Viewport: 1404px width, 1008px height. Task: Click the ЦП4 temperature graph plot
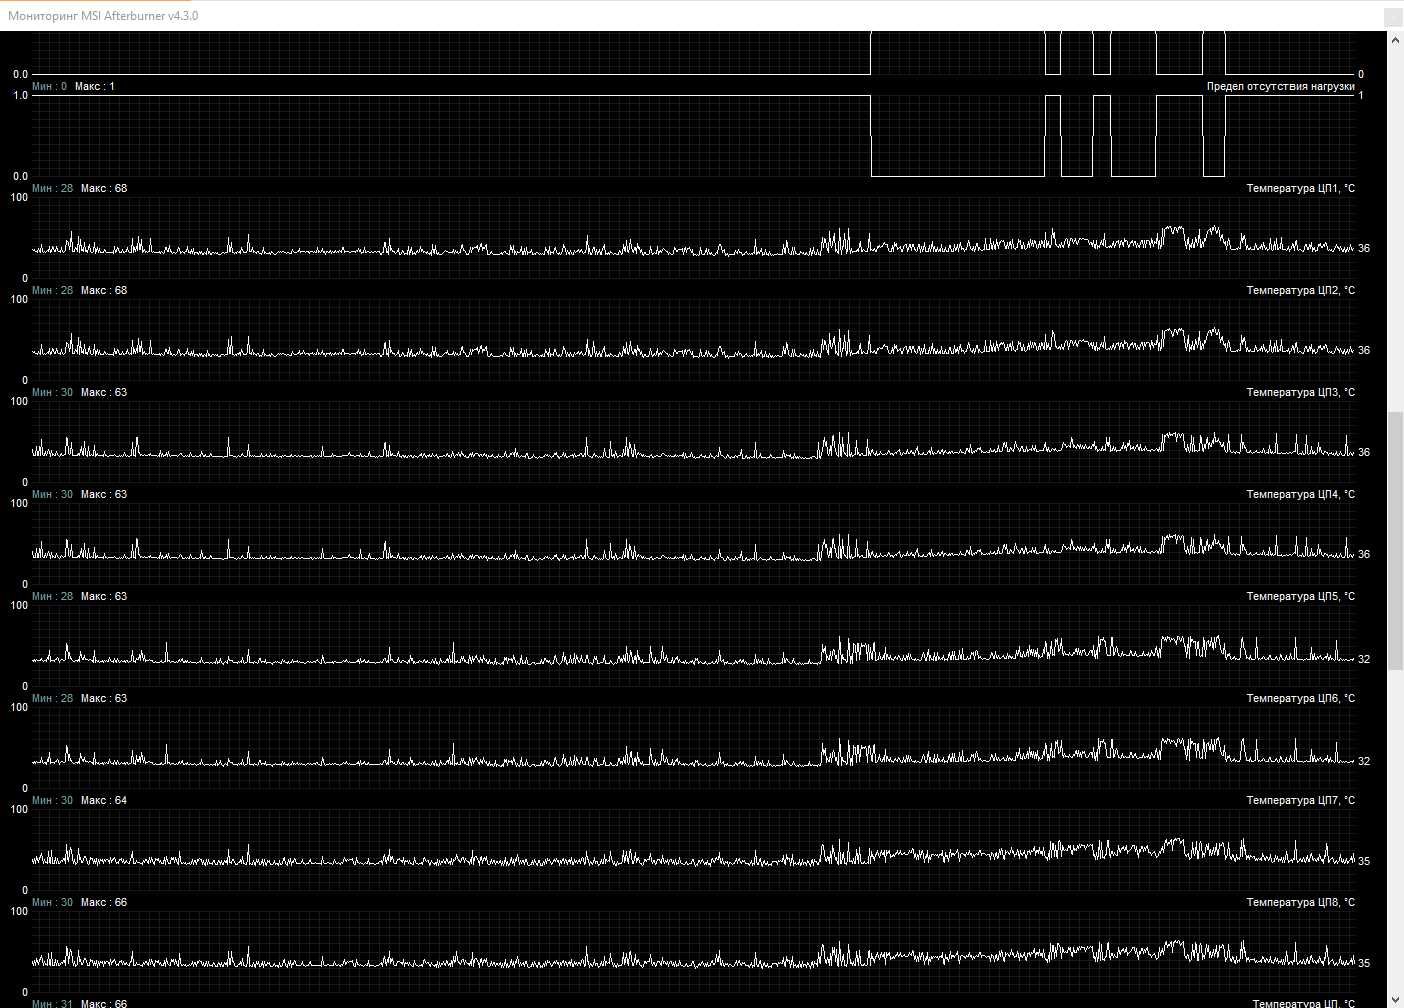pyautogui.click(x=693, y=544)
